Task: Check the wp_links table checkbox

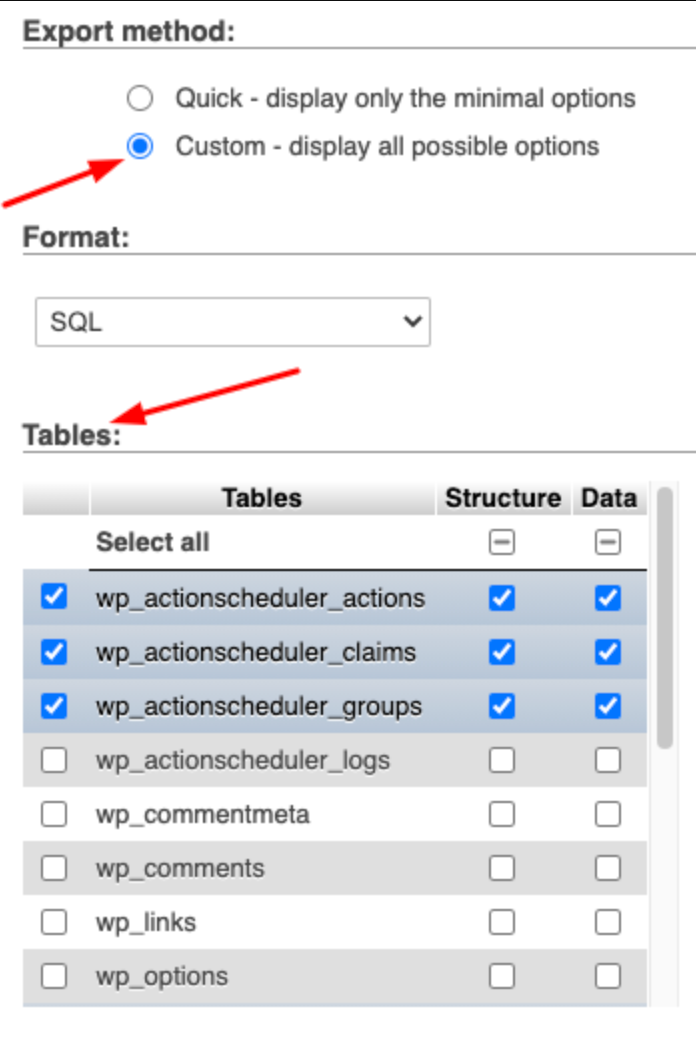Action: tap(54, 922)
